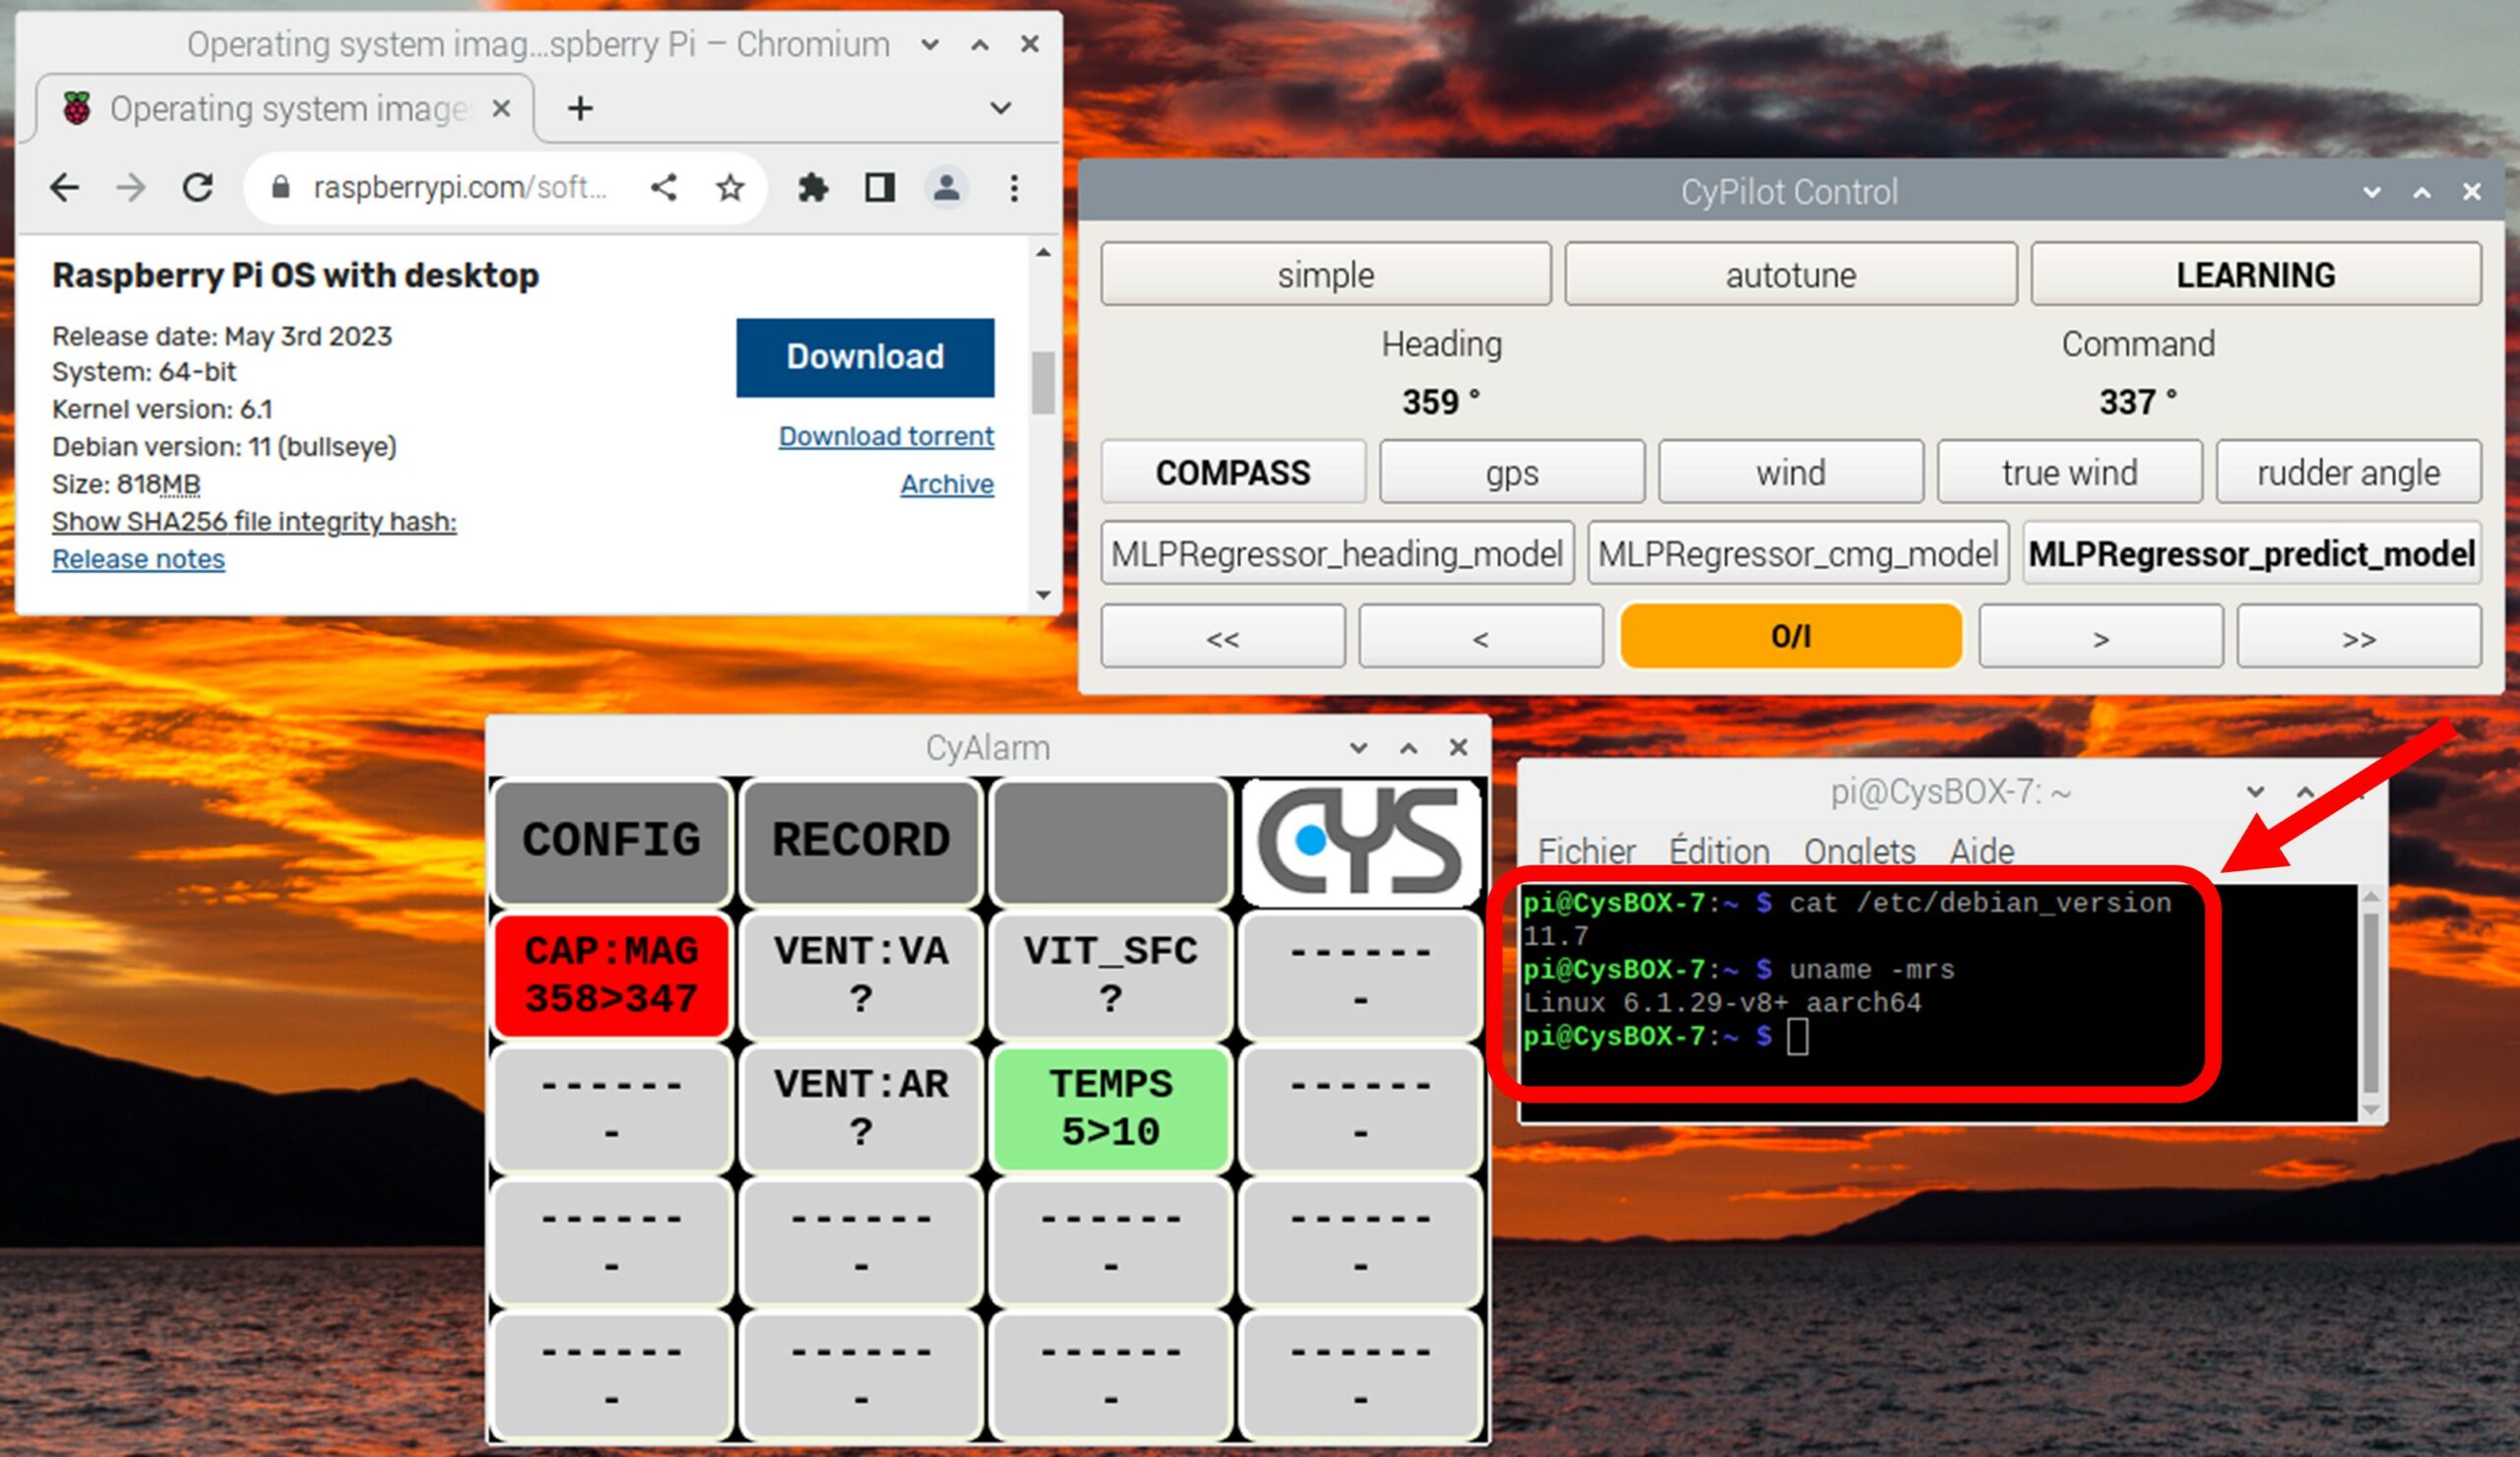2520x1457 pixels.
Task: Select the COMPASS mode button
Action: [x=1232, y=472]
